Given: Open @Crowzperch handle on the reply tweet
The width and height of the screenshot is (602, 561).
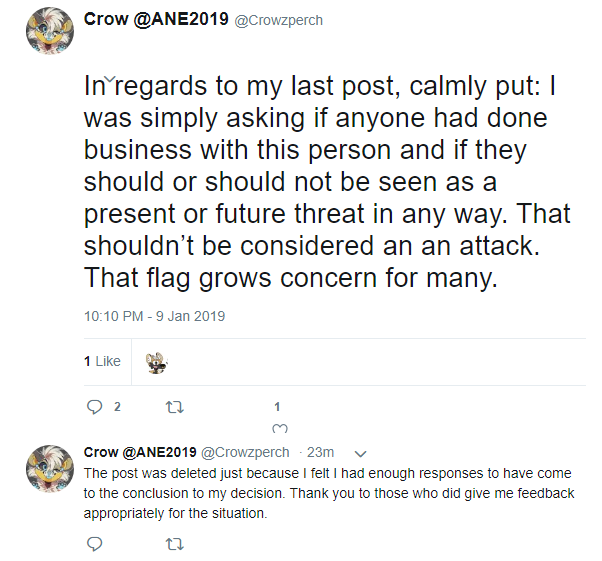Looking at the screenshot, I should 246,452.
